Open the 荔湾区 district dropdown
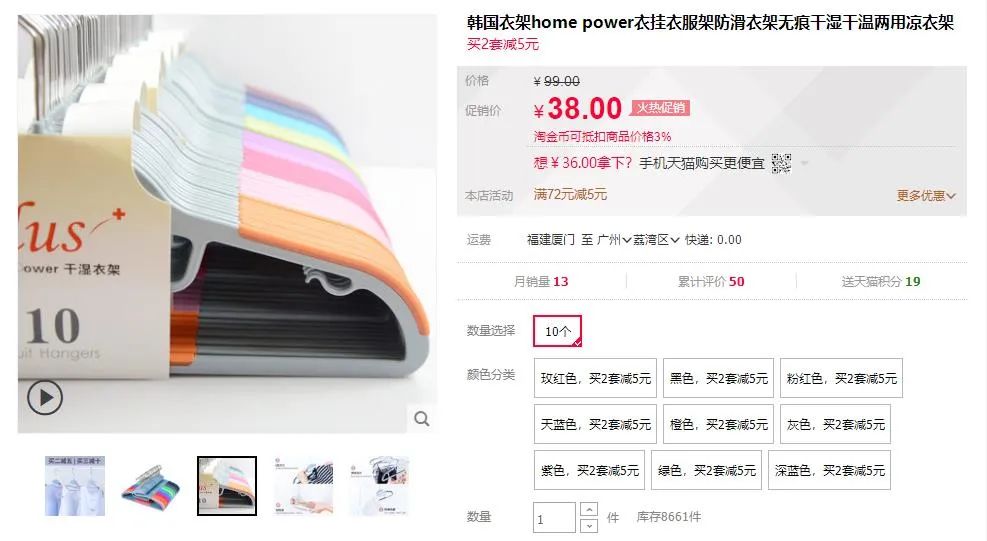Image resolution: width=987 pixels, height=541 pixels. [656, 240]
